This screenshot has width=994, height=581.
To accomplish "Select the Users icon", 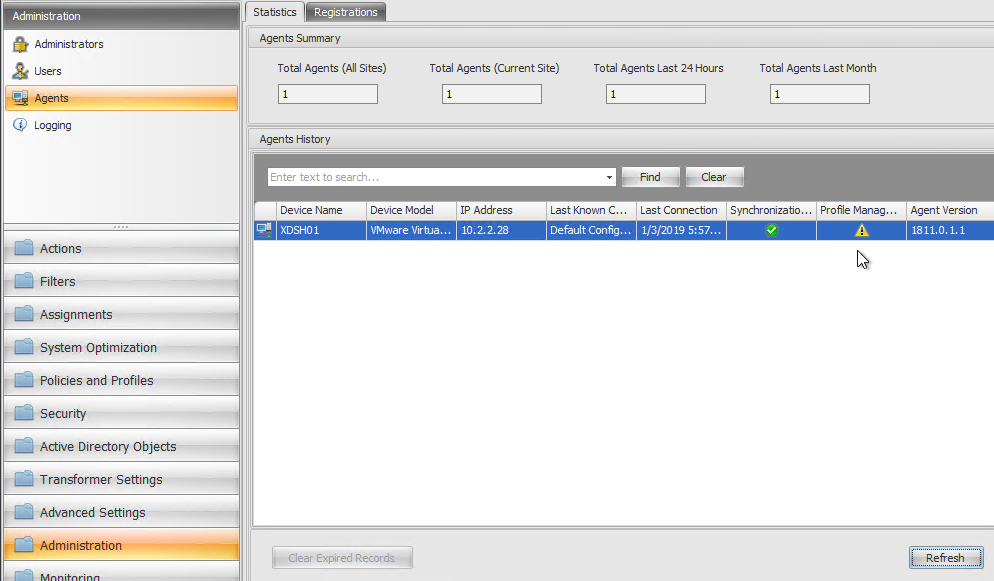I will click(x=20, y=71).
